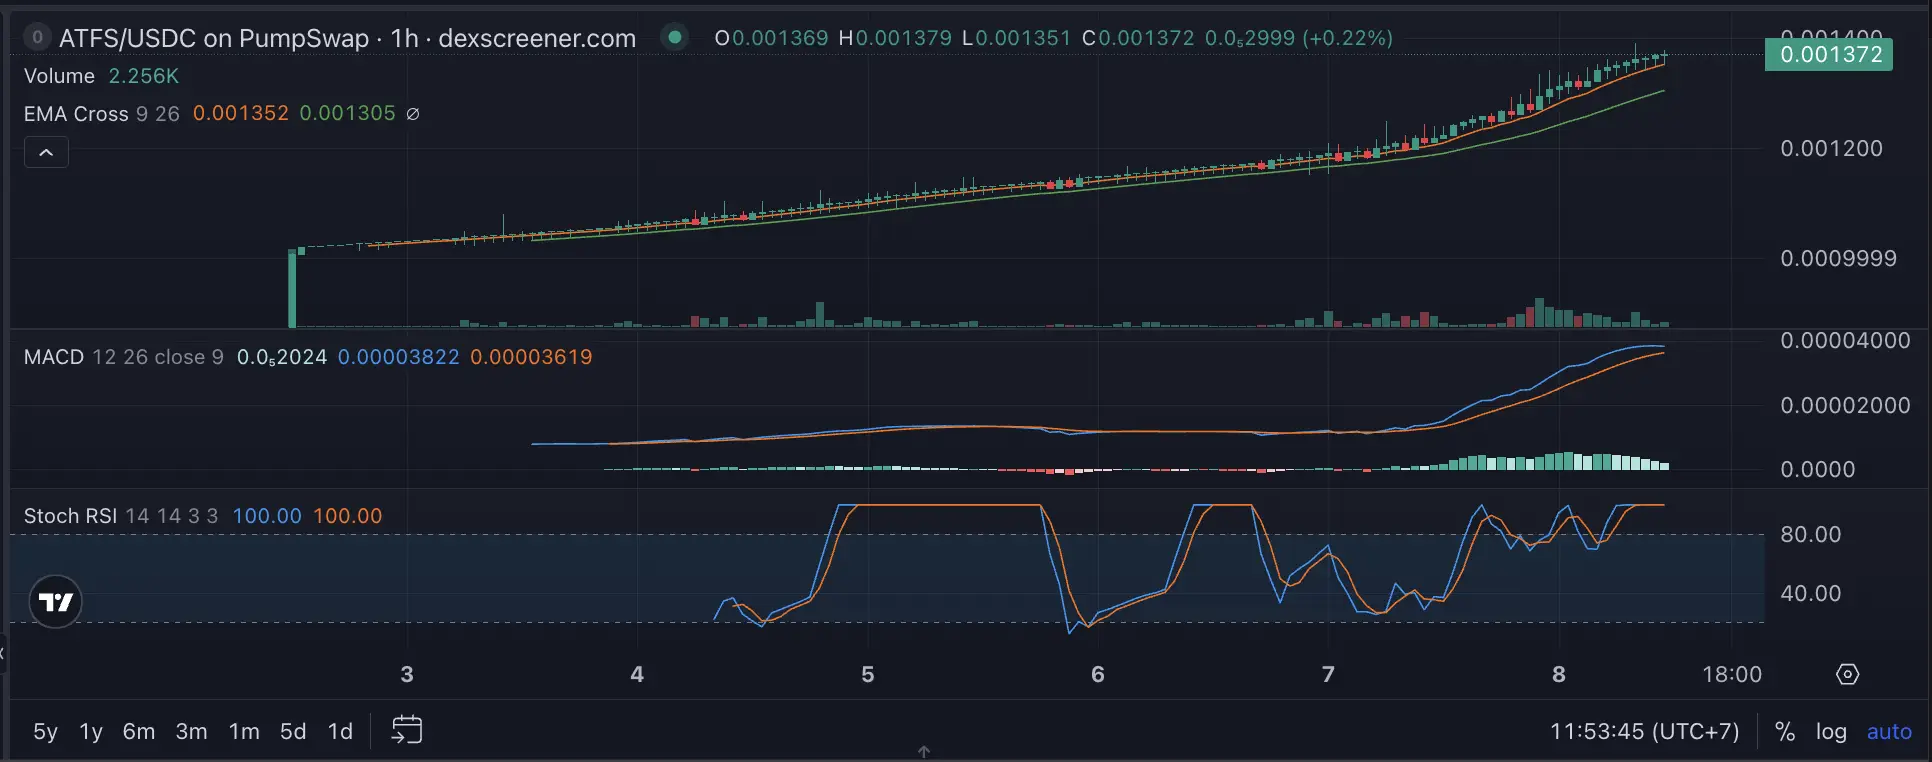Select the 1m date range
1932x762 pixels.
244,731
